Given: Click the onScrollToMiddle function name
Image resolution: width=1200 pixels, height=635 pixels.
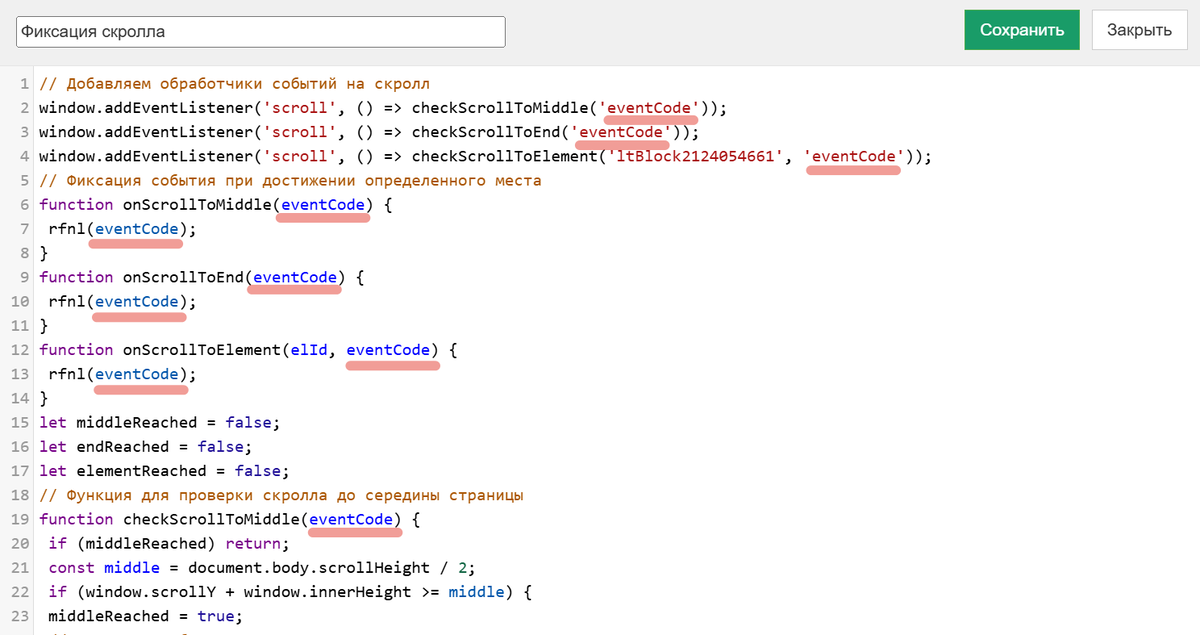Looking at the screenshot, I should click(197, 204).
